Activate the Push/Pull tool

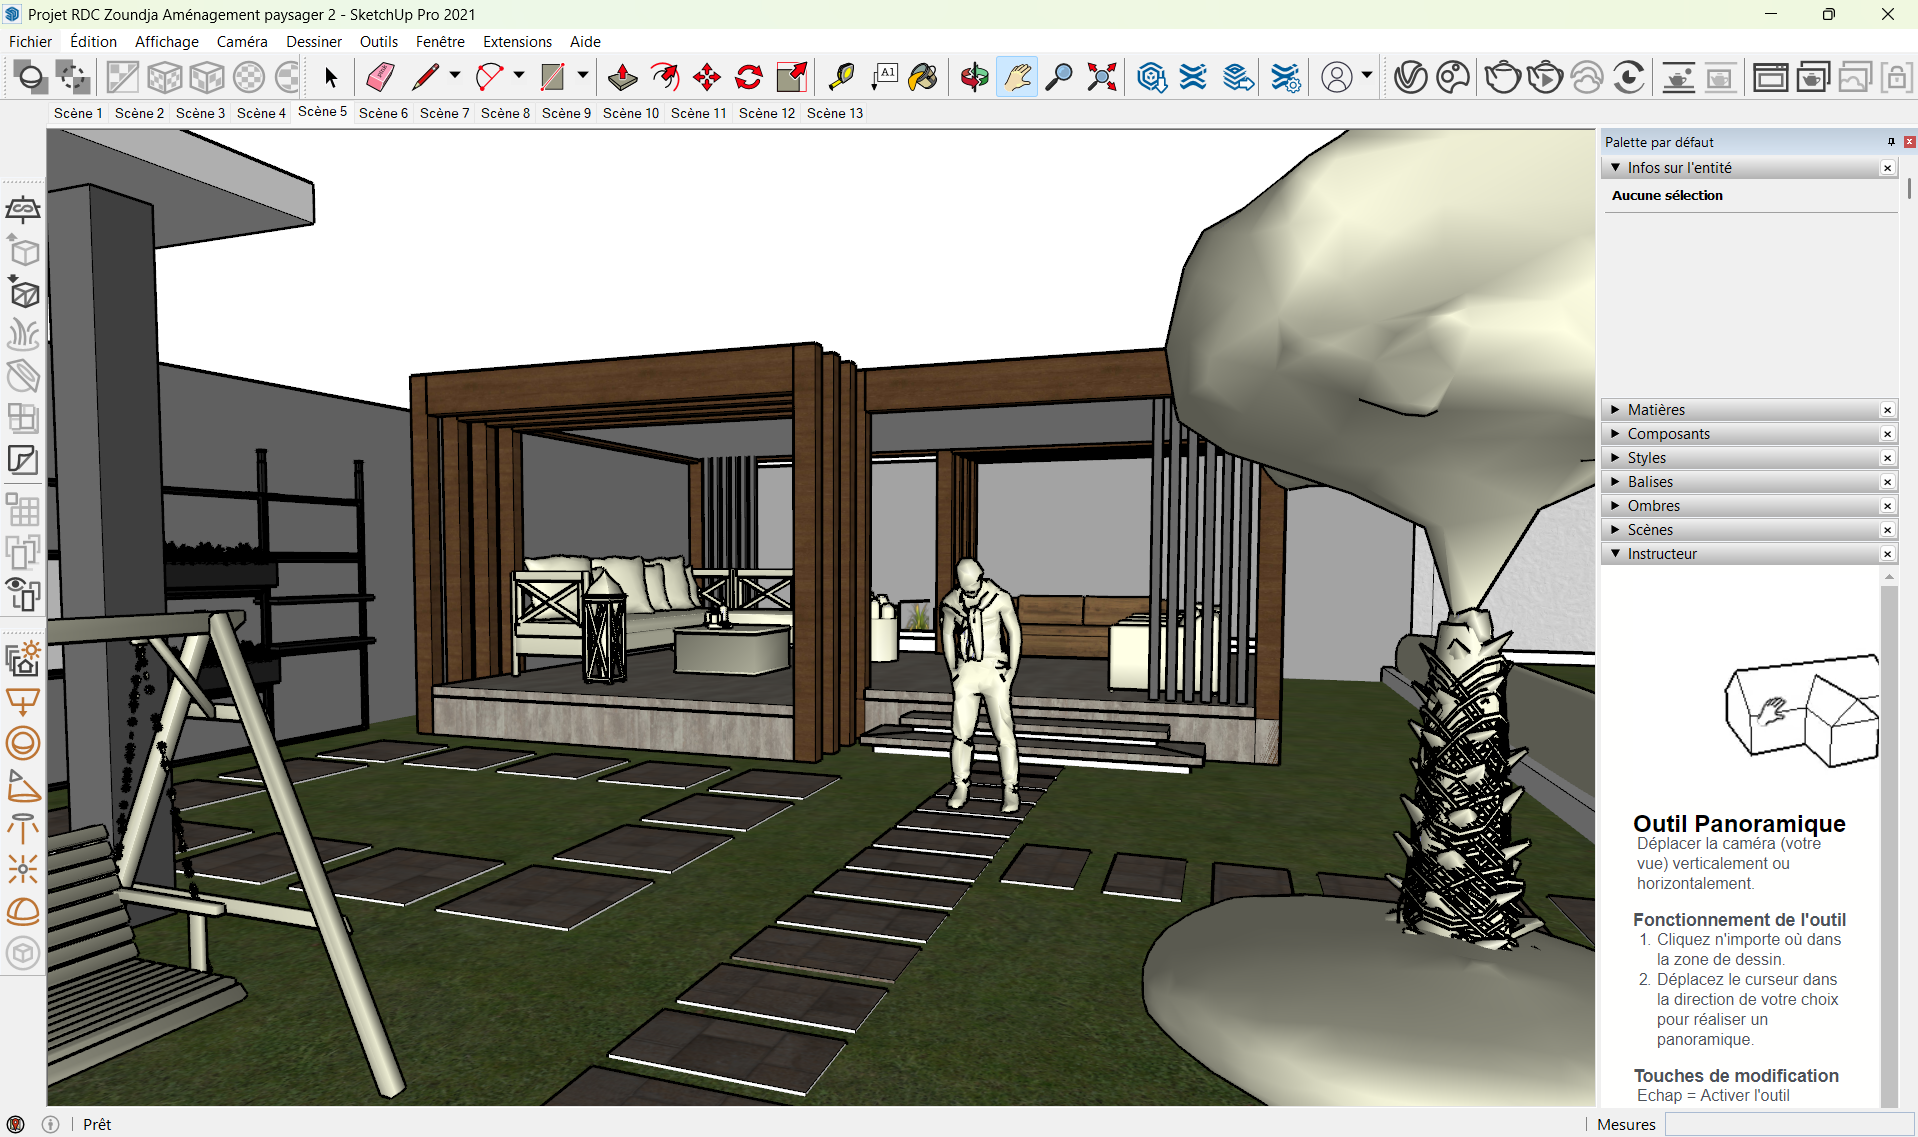point(622,77)
